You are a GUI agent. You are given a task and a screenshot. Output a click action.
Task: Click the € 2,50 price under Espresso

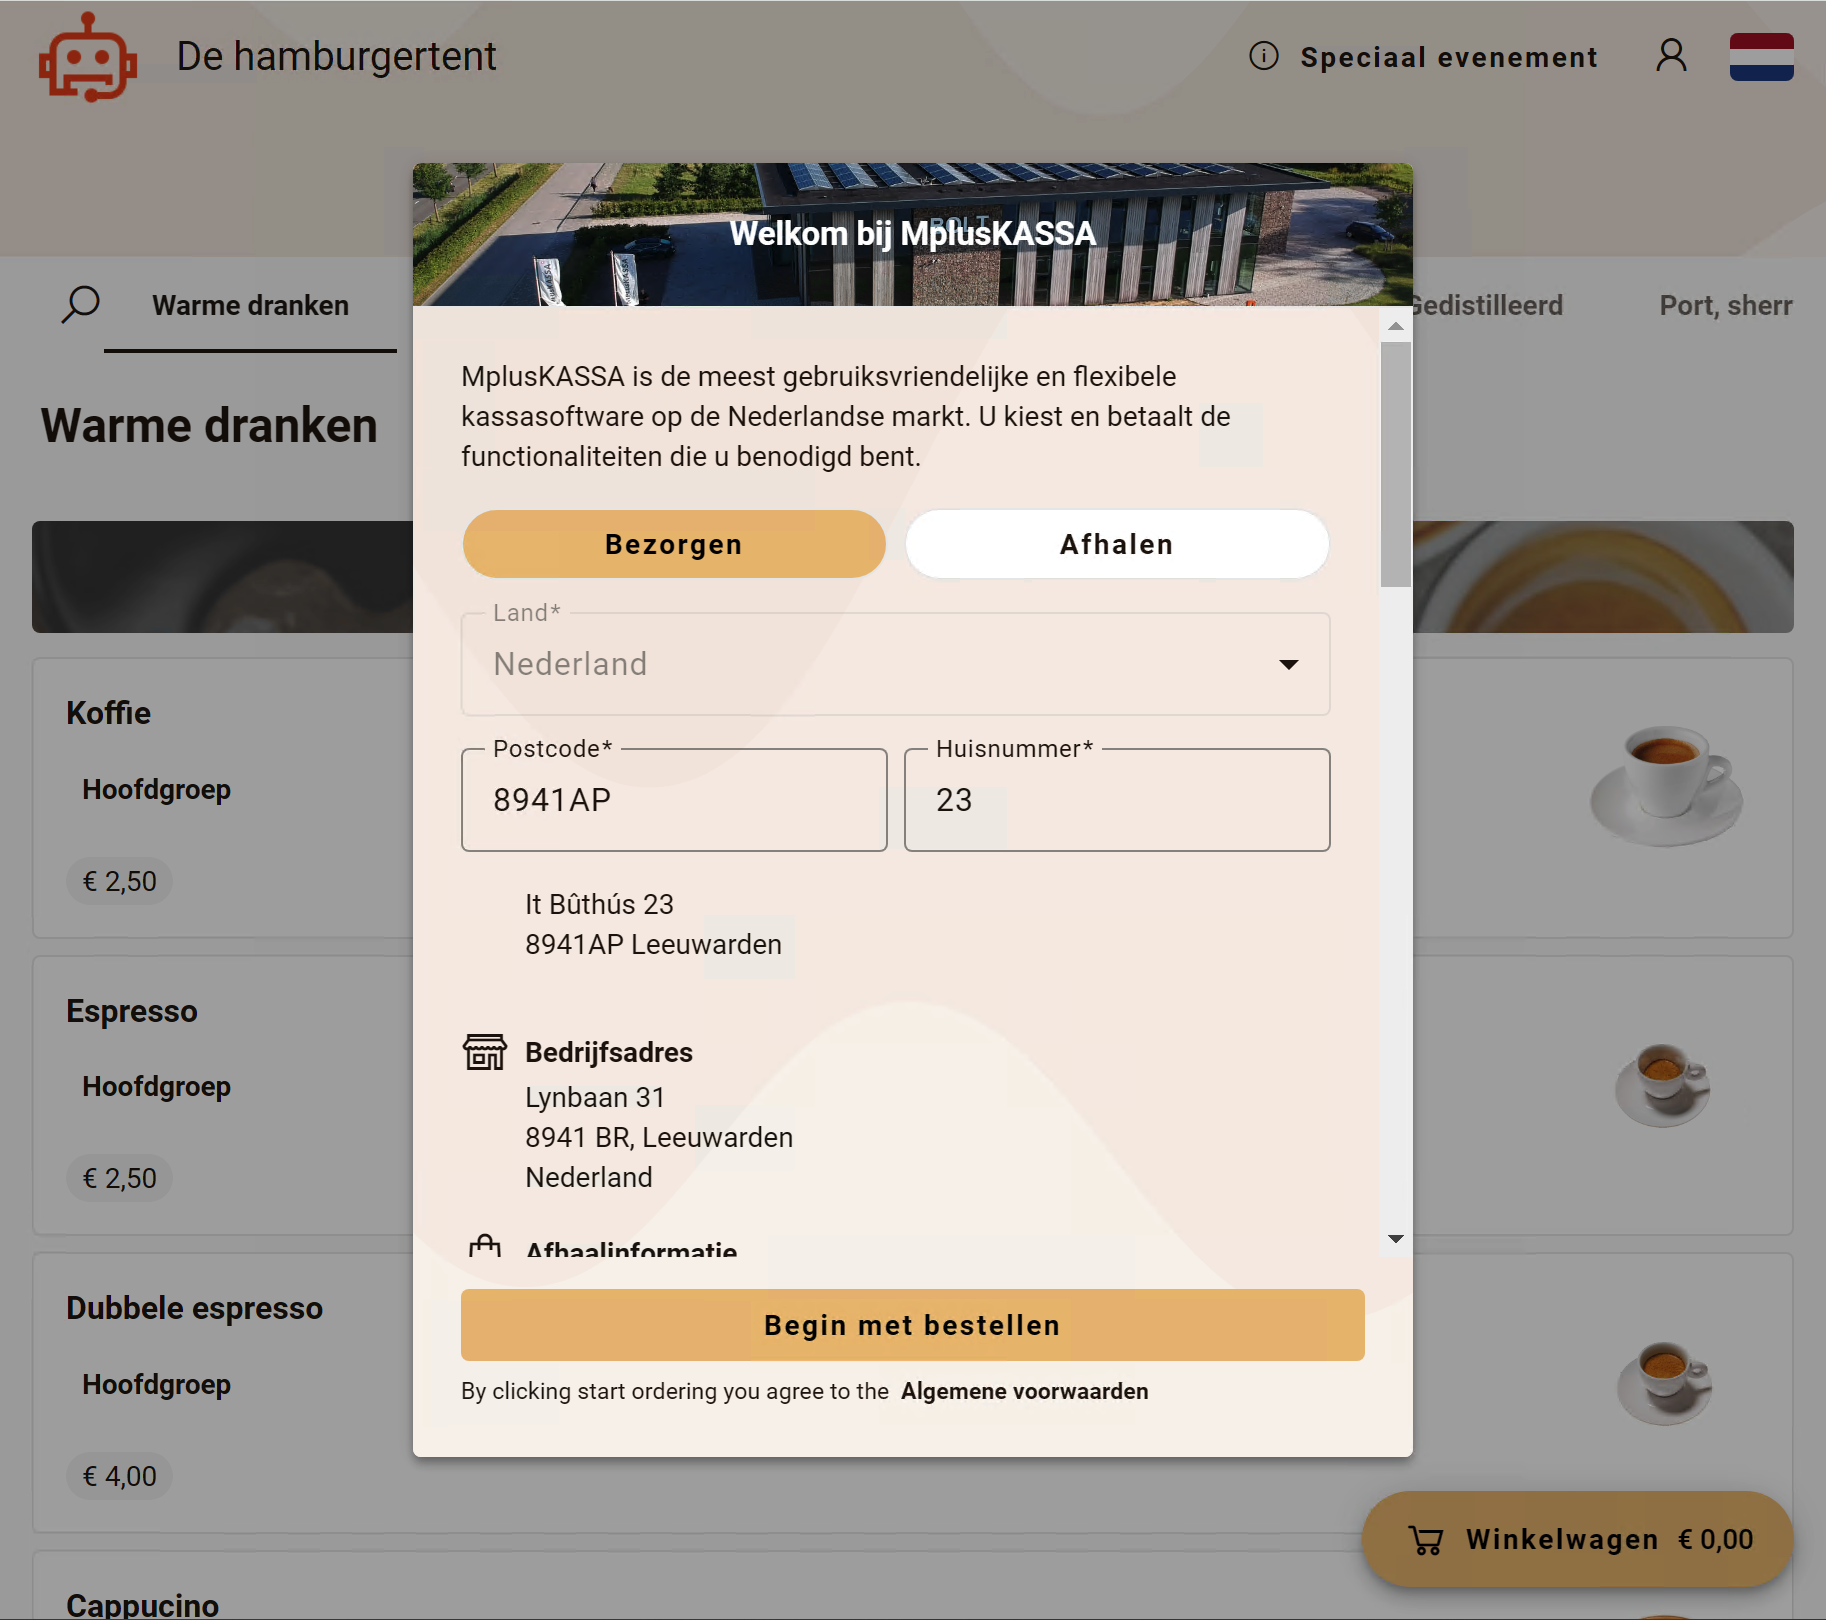click(x=119, y=1178)
